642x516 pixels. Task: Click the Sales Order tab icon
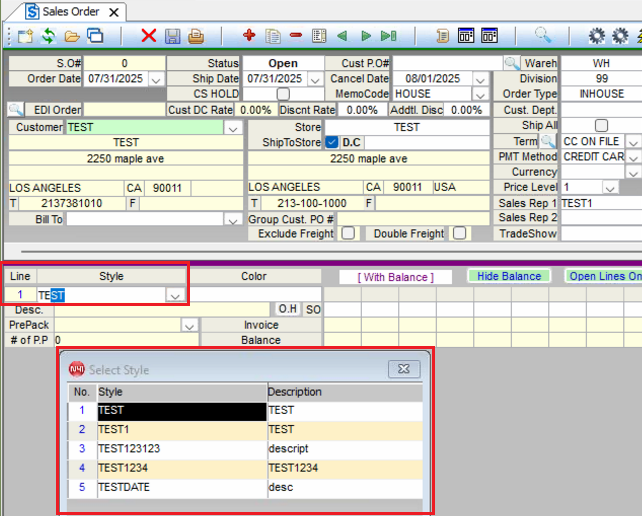[x=32, y=11]
